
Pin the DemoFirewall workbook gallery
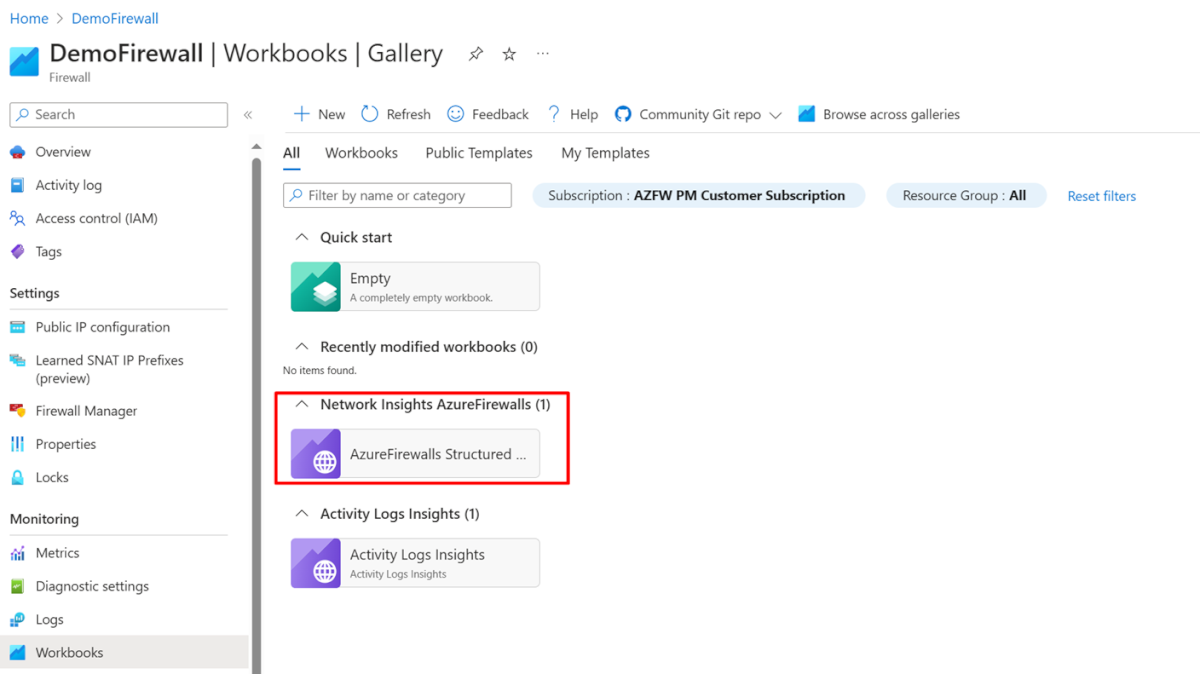[x=475, y=55]
